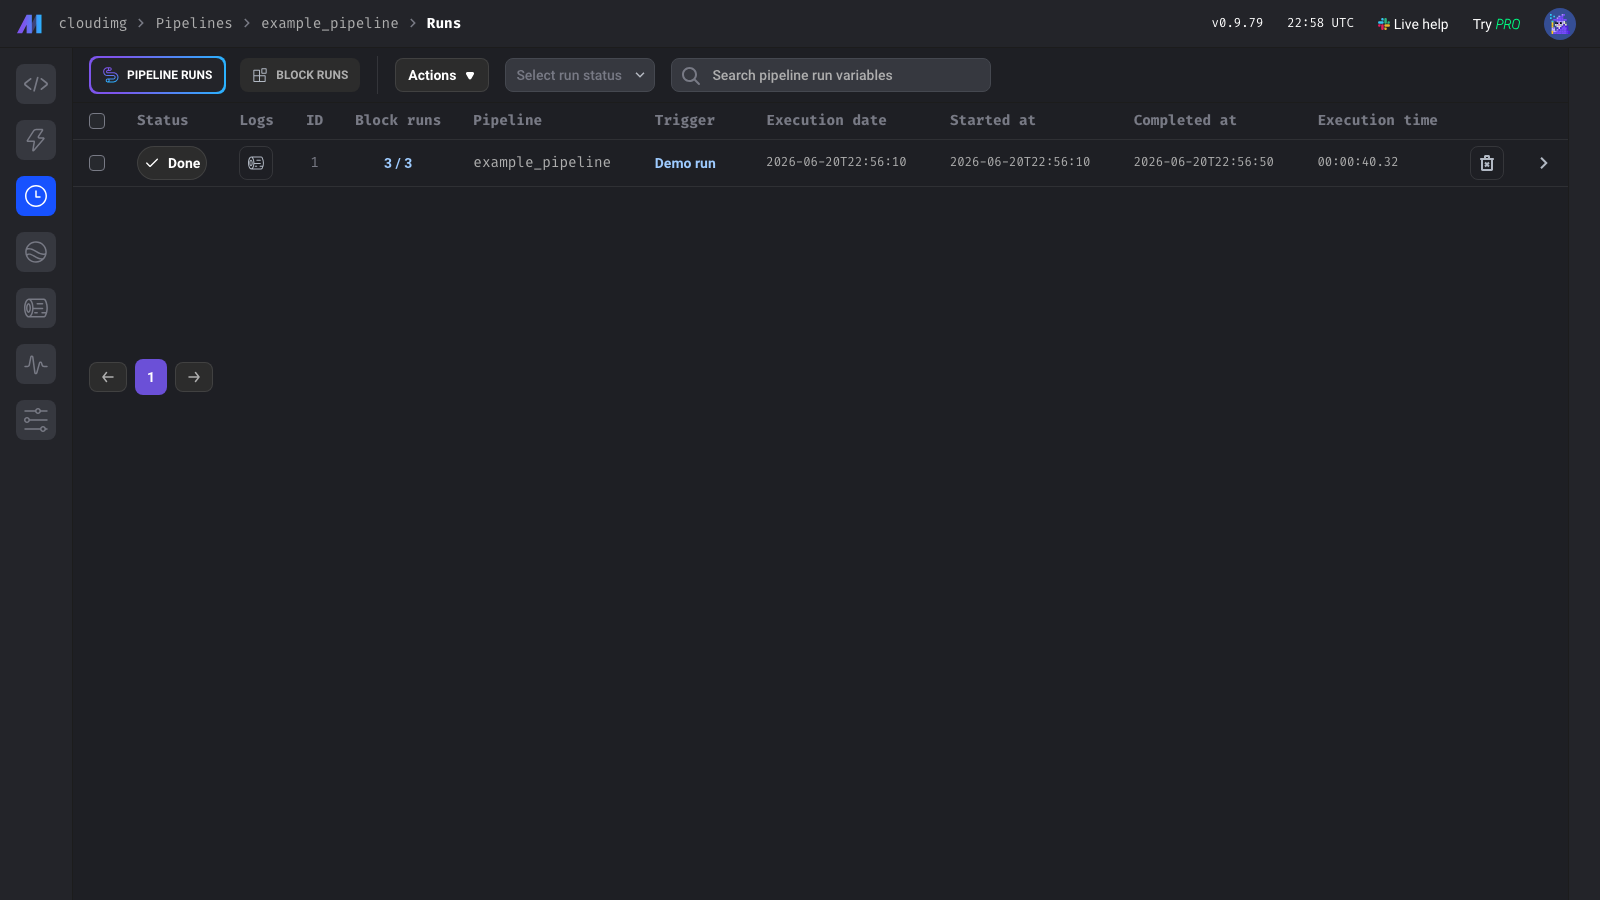Screen dimensions: 1600x900
Task: Click the Execution time column header
Action: click(x=1377, y=120)
